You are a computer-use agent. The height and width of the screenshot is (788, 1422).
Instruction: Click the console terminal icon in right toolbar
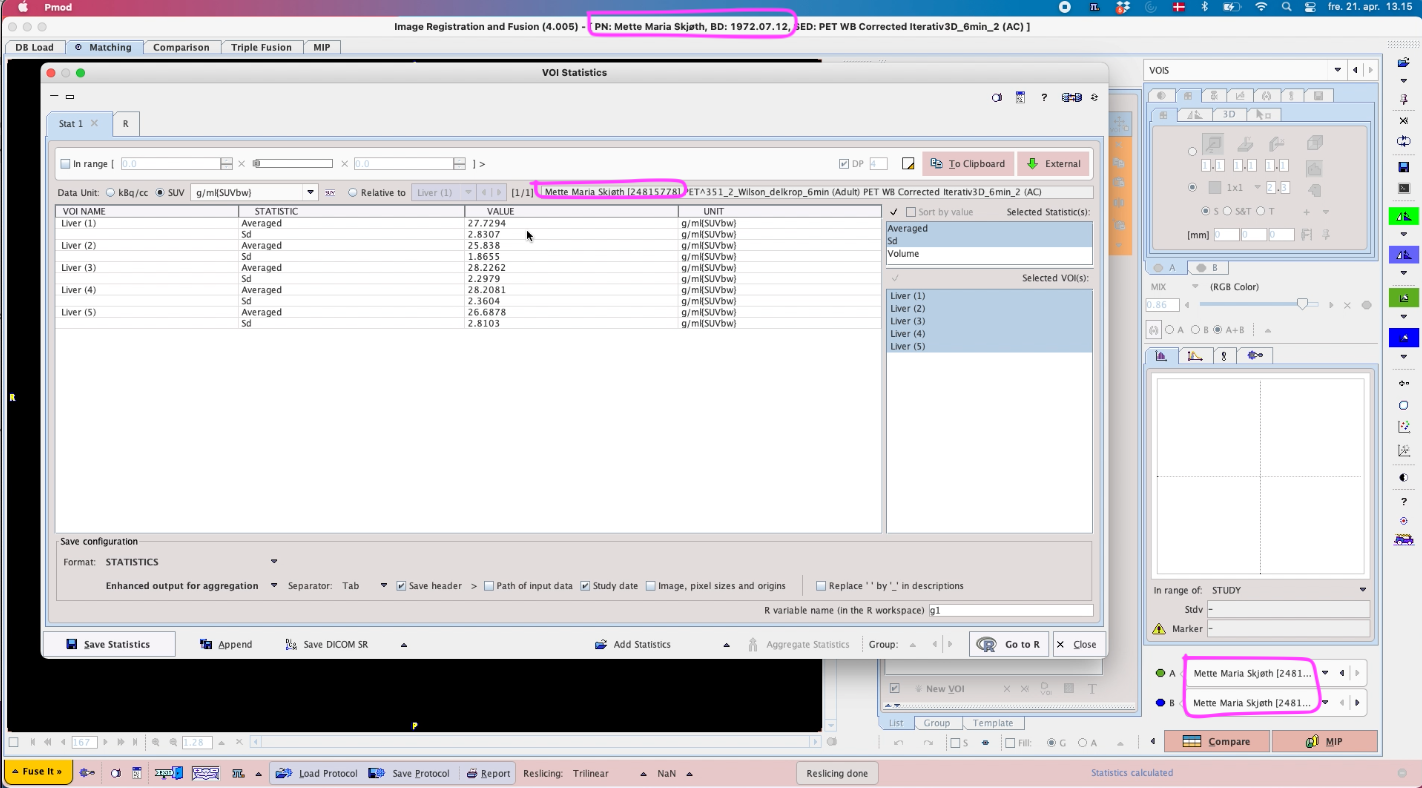(1404, 188)
